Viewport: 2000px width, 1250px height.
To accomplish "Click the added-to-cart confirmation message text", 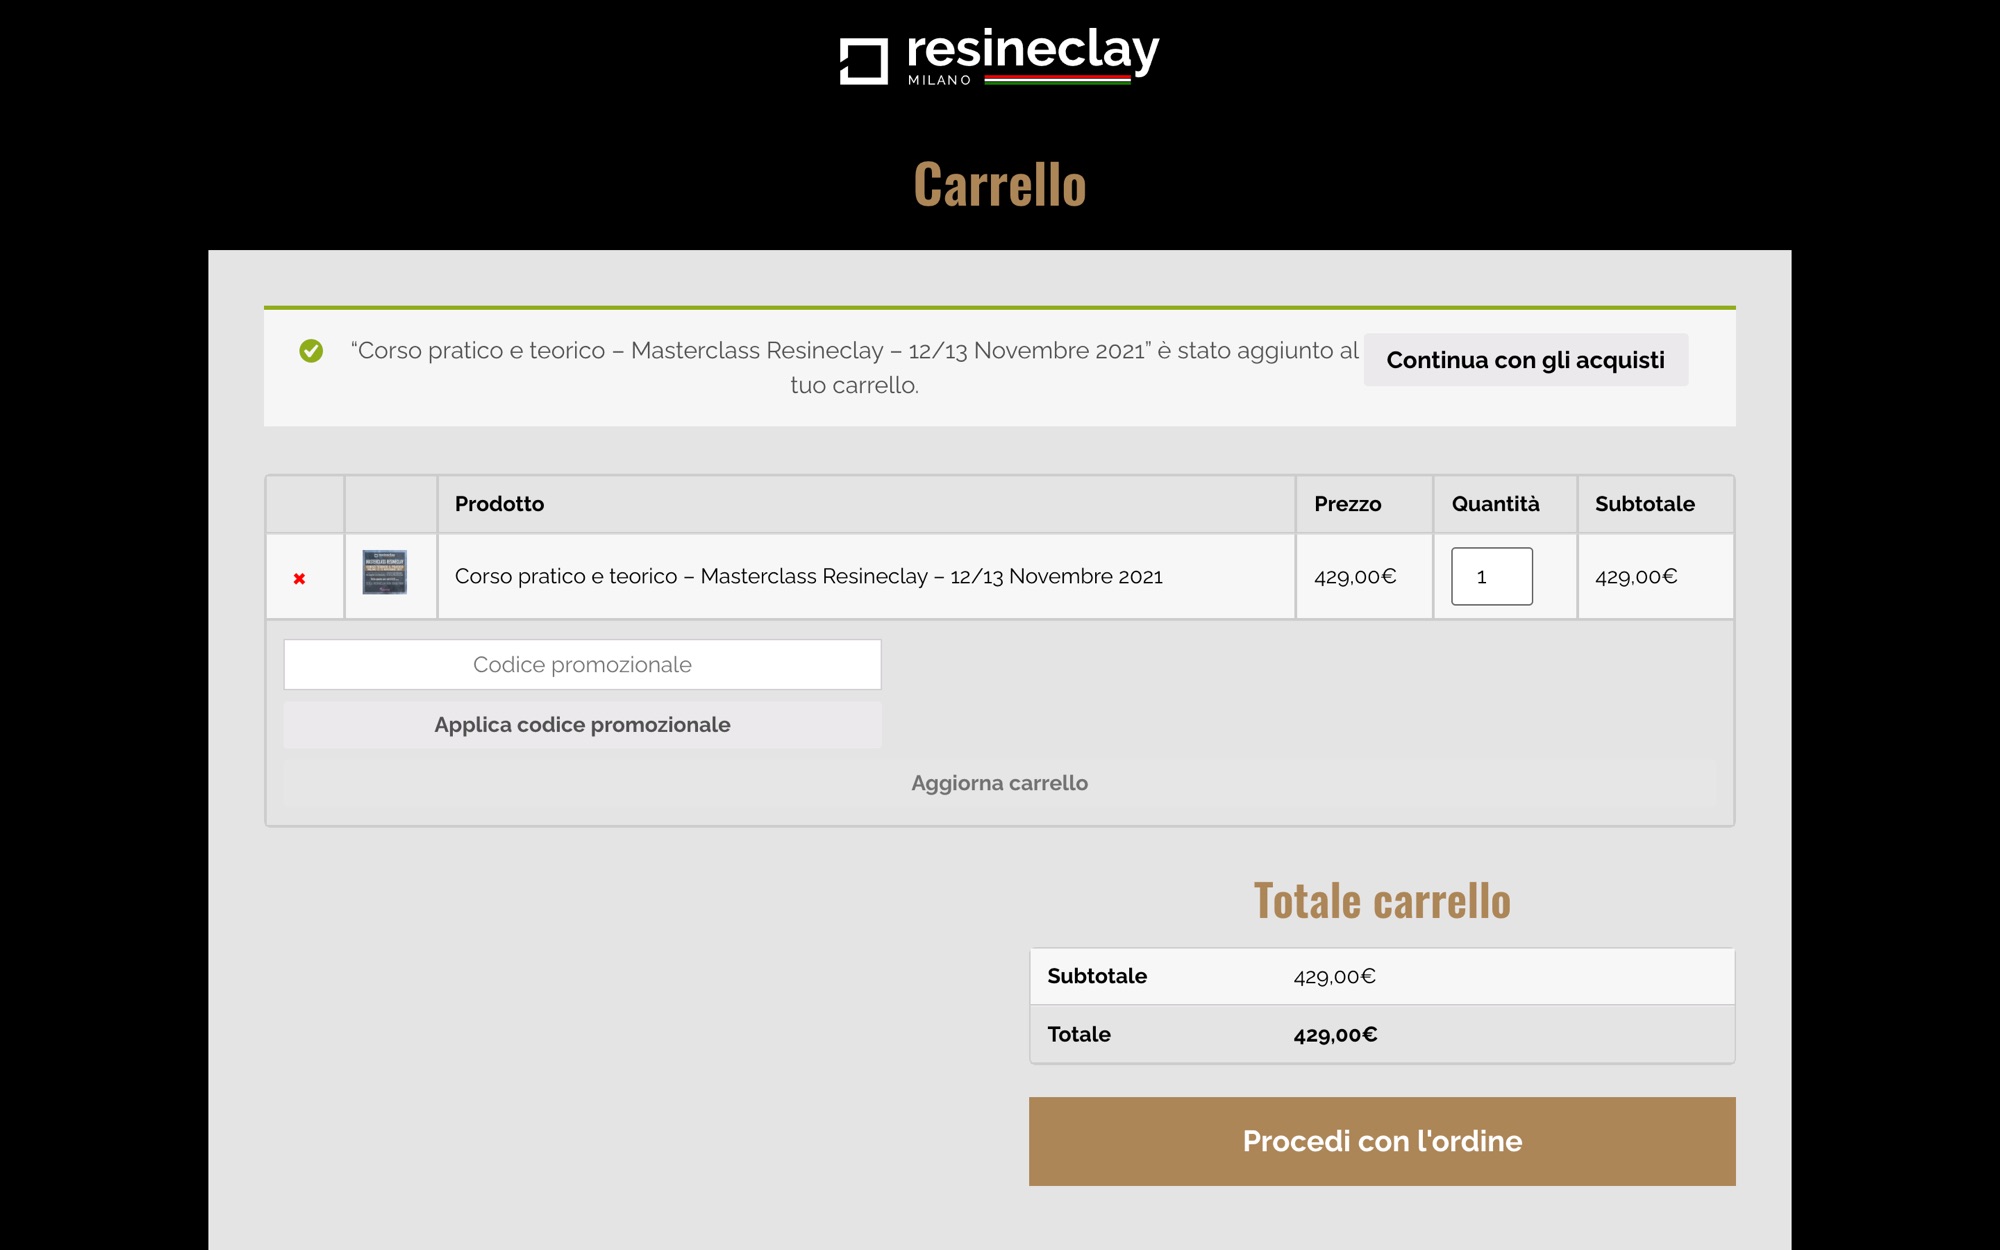I will click(855, 368).
